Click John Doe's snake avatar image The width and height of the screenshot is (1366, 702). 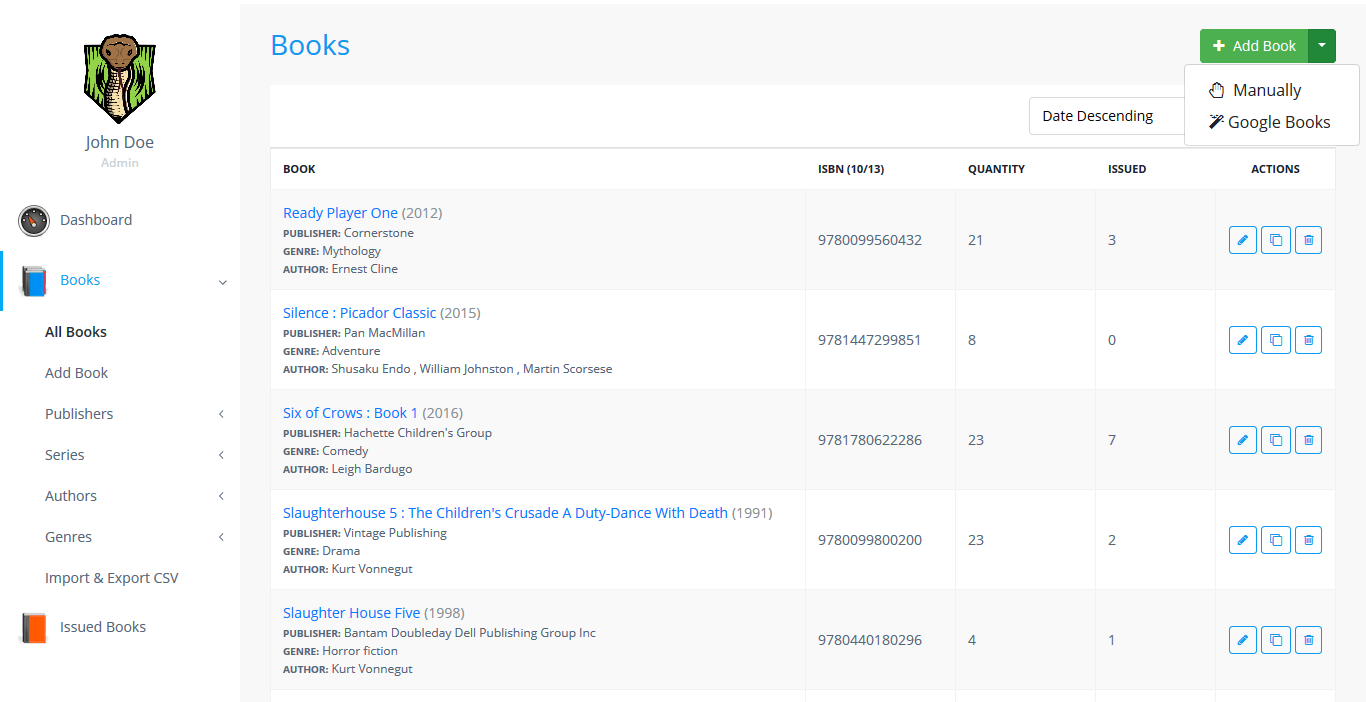119,78
